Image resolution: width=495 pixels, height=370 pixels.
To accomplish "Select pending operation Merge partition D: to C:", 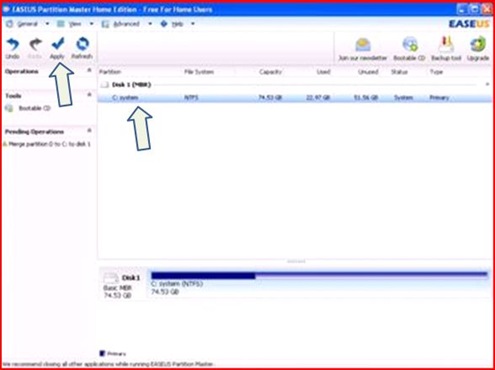I will click(47, 144).
